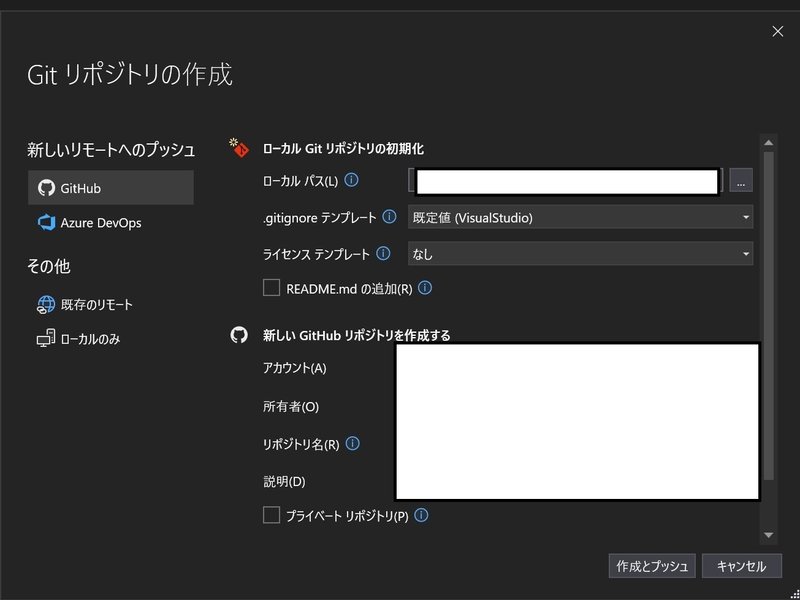
Task: Click the キャンセル button
Action: point(742,566)
